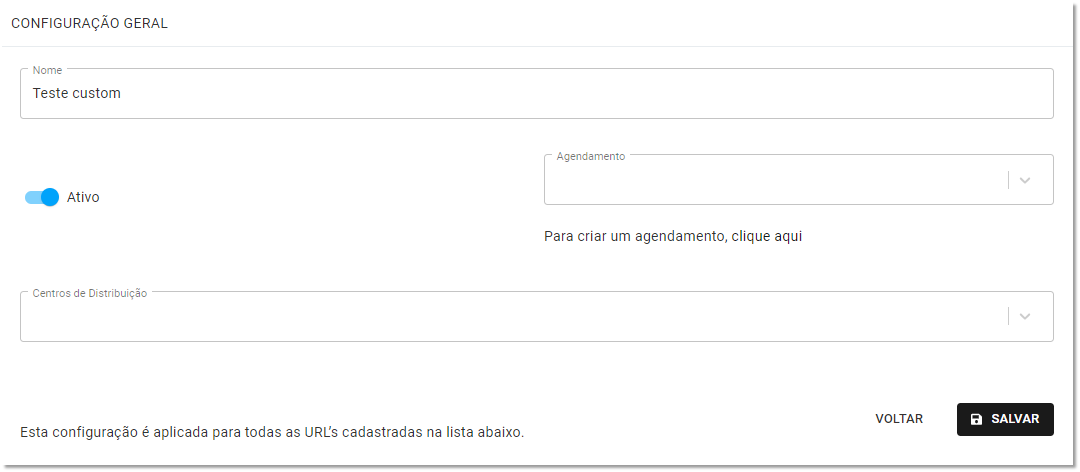Viewport: 1080px width, 472px height.
Task: Click the divider beside the Agendamento arrow
Action: (x=1008, y=180)
